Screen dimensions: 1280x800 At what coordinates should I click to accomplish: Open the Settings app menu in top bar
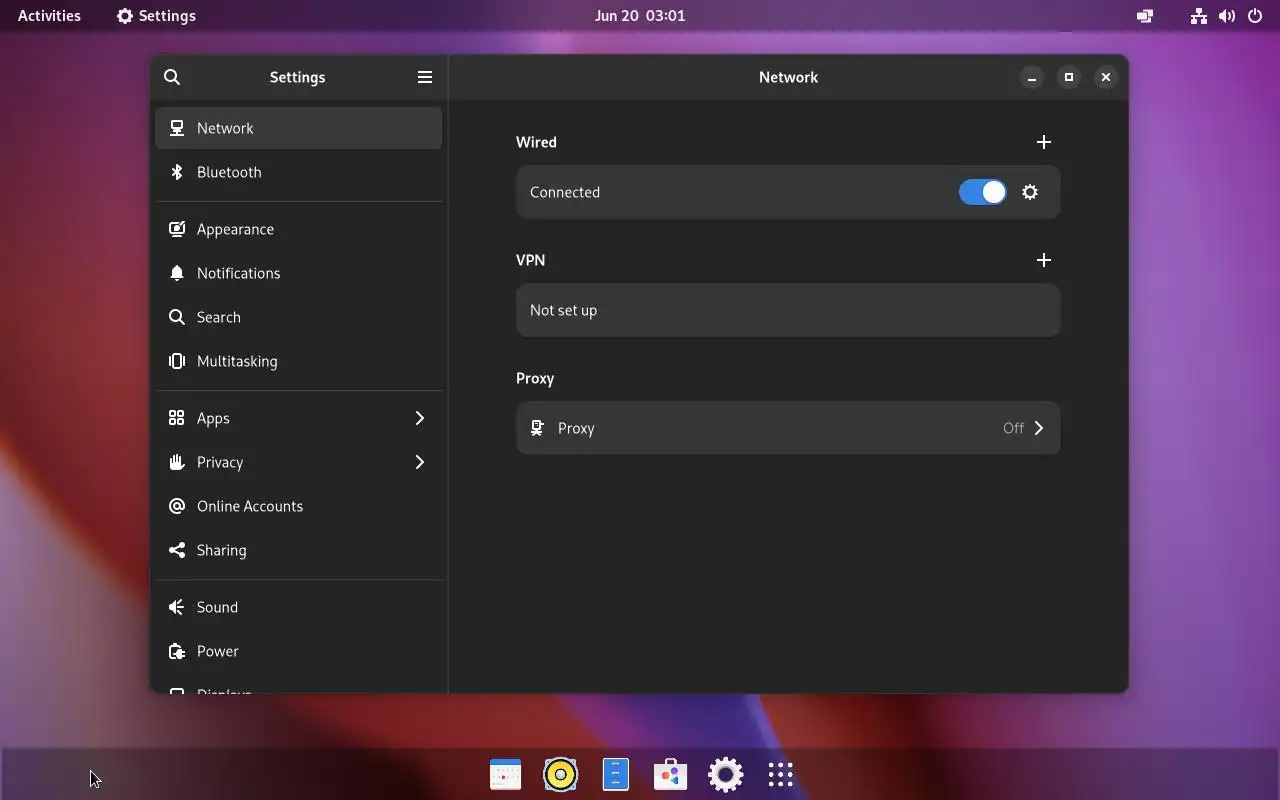[156, 16]
